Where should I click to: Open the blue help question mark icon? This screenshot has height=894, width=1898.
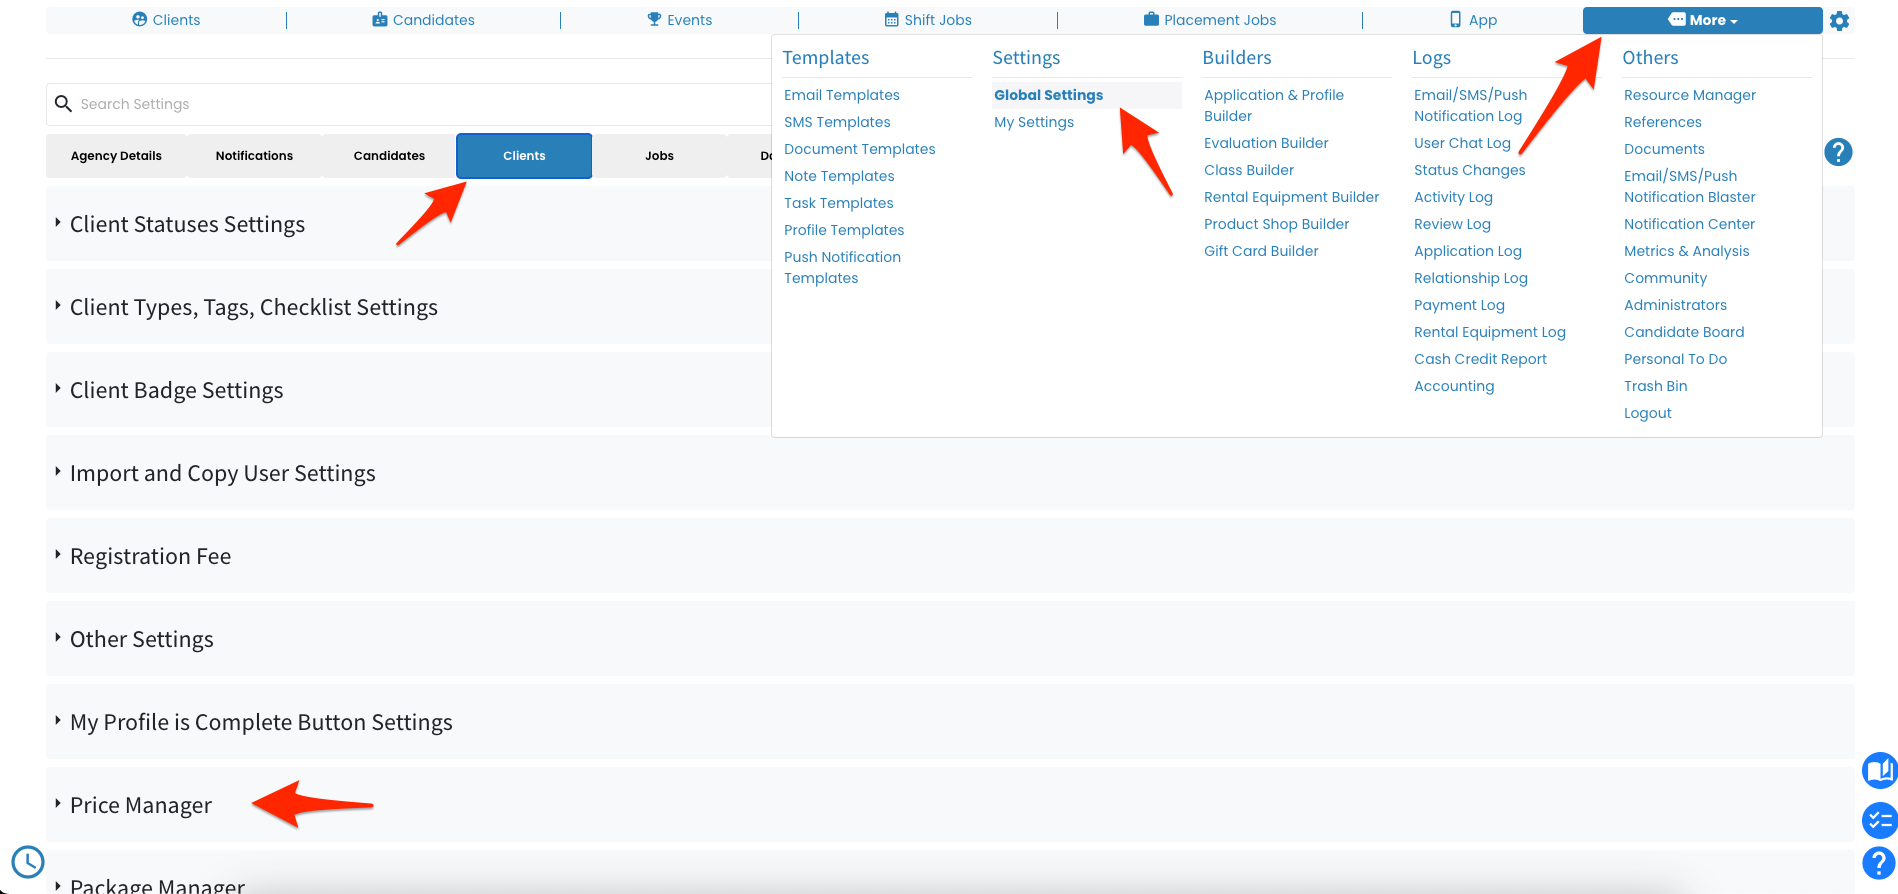coord(1838,152)
